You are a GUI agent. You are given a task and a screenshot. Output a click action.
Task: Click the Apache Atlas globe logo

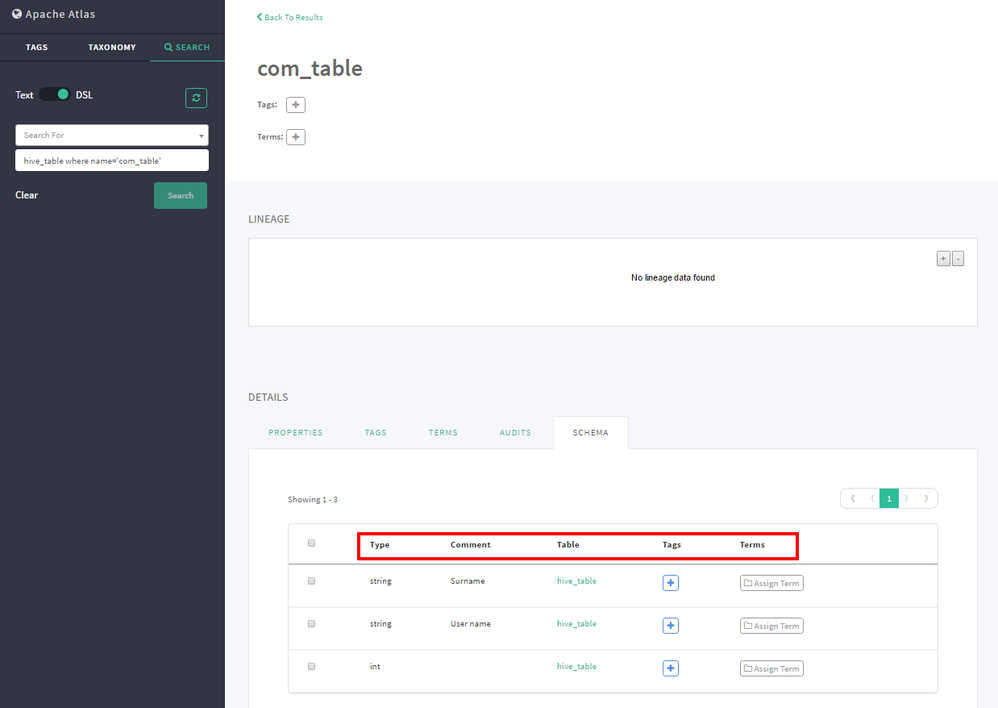(x=17, y=14)
